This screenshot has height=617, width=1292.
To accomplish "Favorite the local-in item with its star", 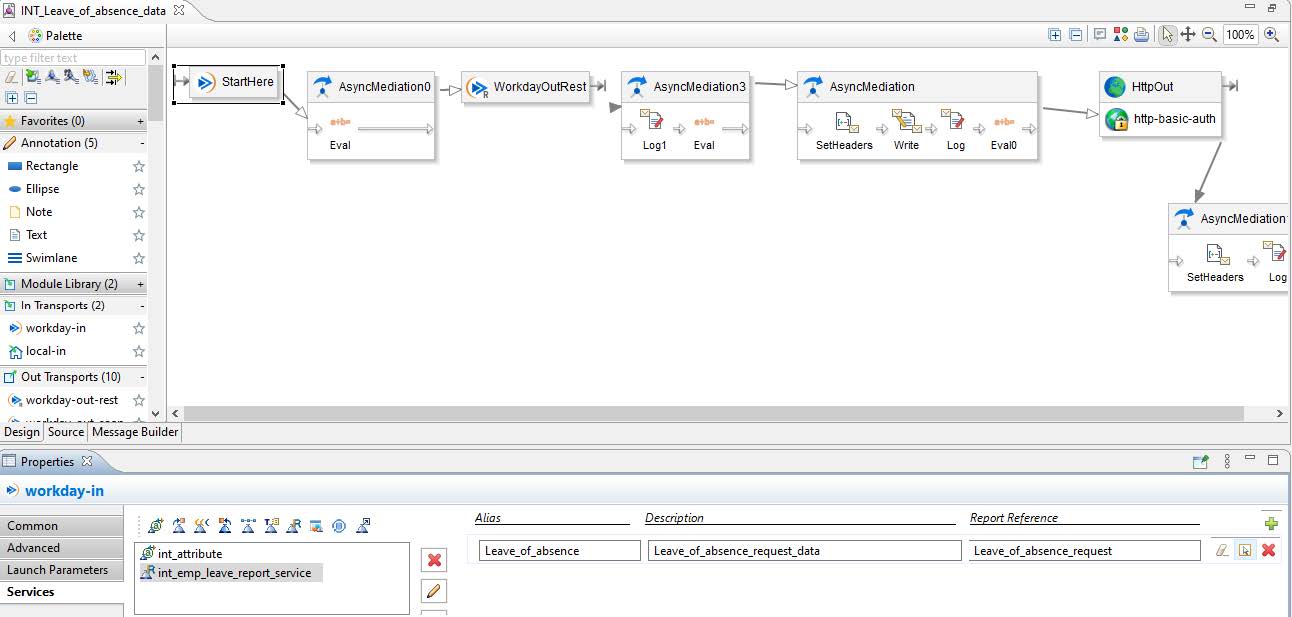I will pos(139,351).
